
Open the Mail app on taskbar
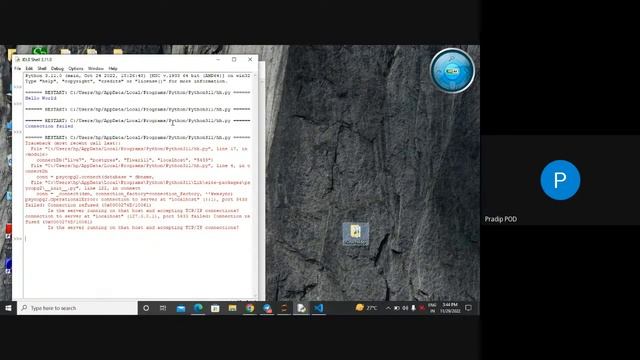pos(181,308)
